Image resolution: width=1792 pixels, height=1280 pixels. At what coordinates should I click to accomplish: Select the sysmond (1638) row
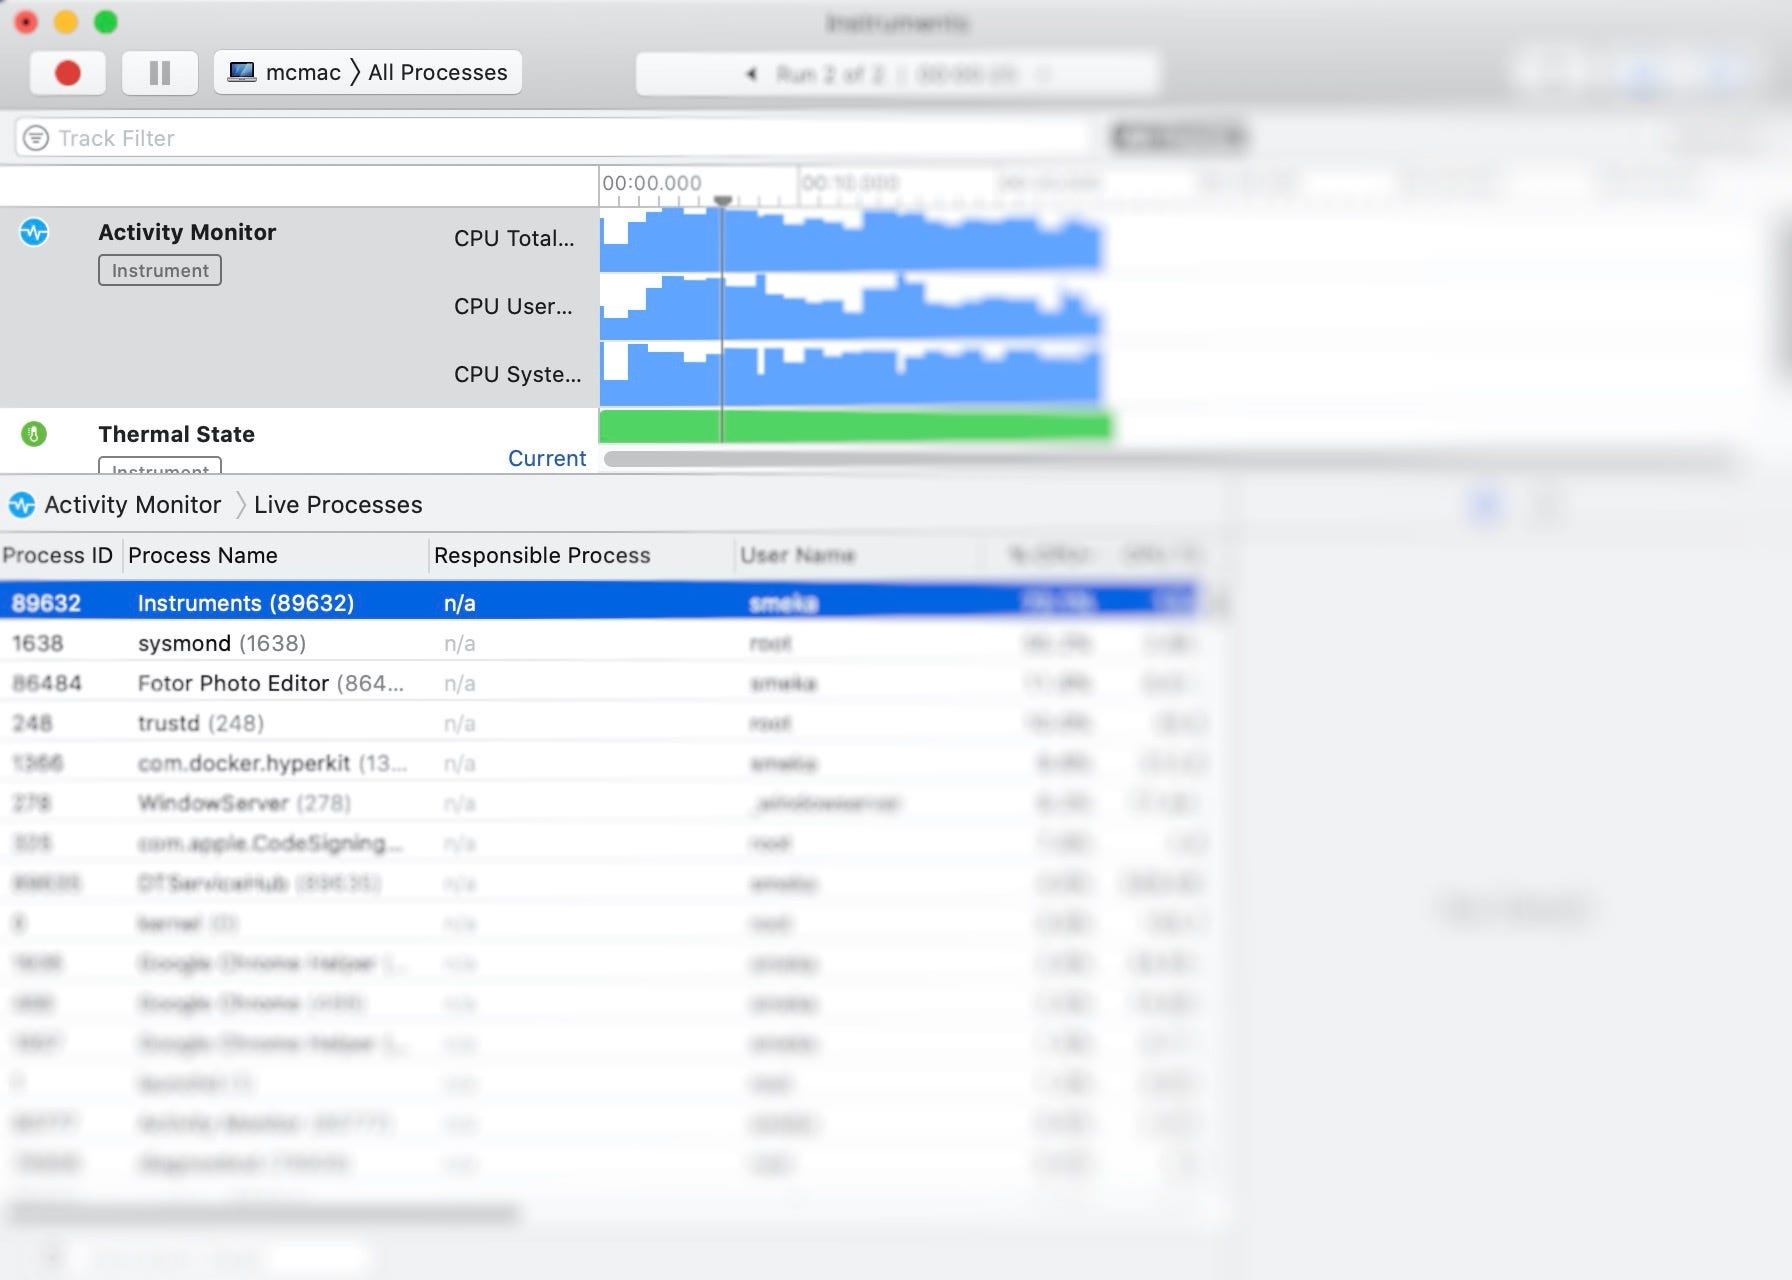click(600, 643)
